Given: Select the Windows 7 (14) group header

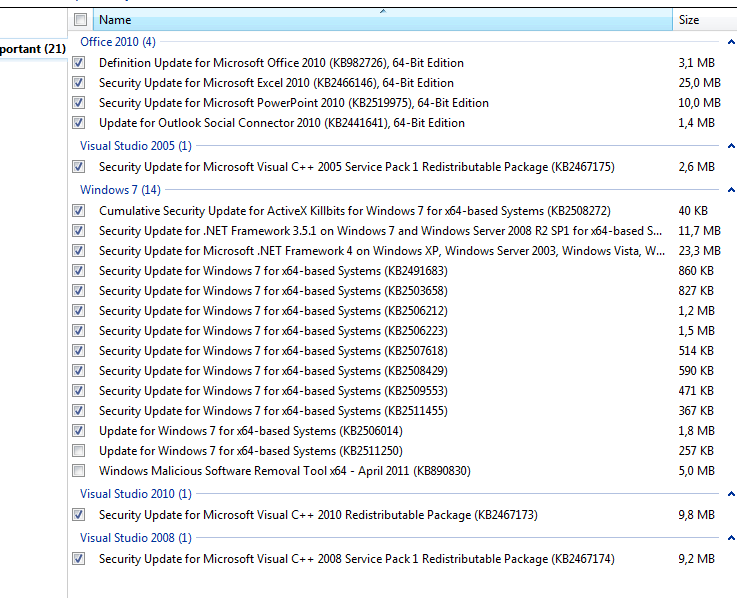Looking at the screenshot, I should point(120,189).
